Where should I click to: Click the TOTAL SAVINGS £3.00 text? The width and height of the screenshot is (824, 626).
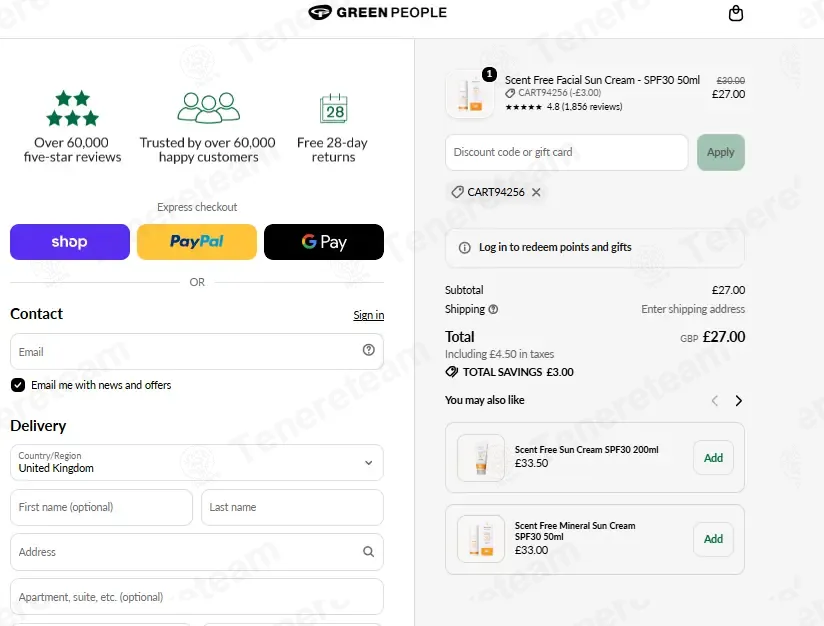click(x=518, y=372)
